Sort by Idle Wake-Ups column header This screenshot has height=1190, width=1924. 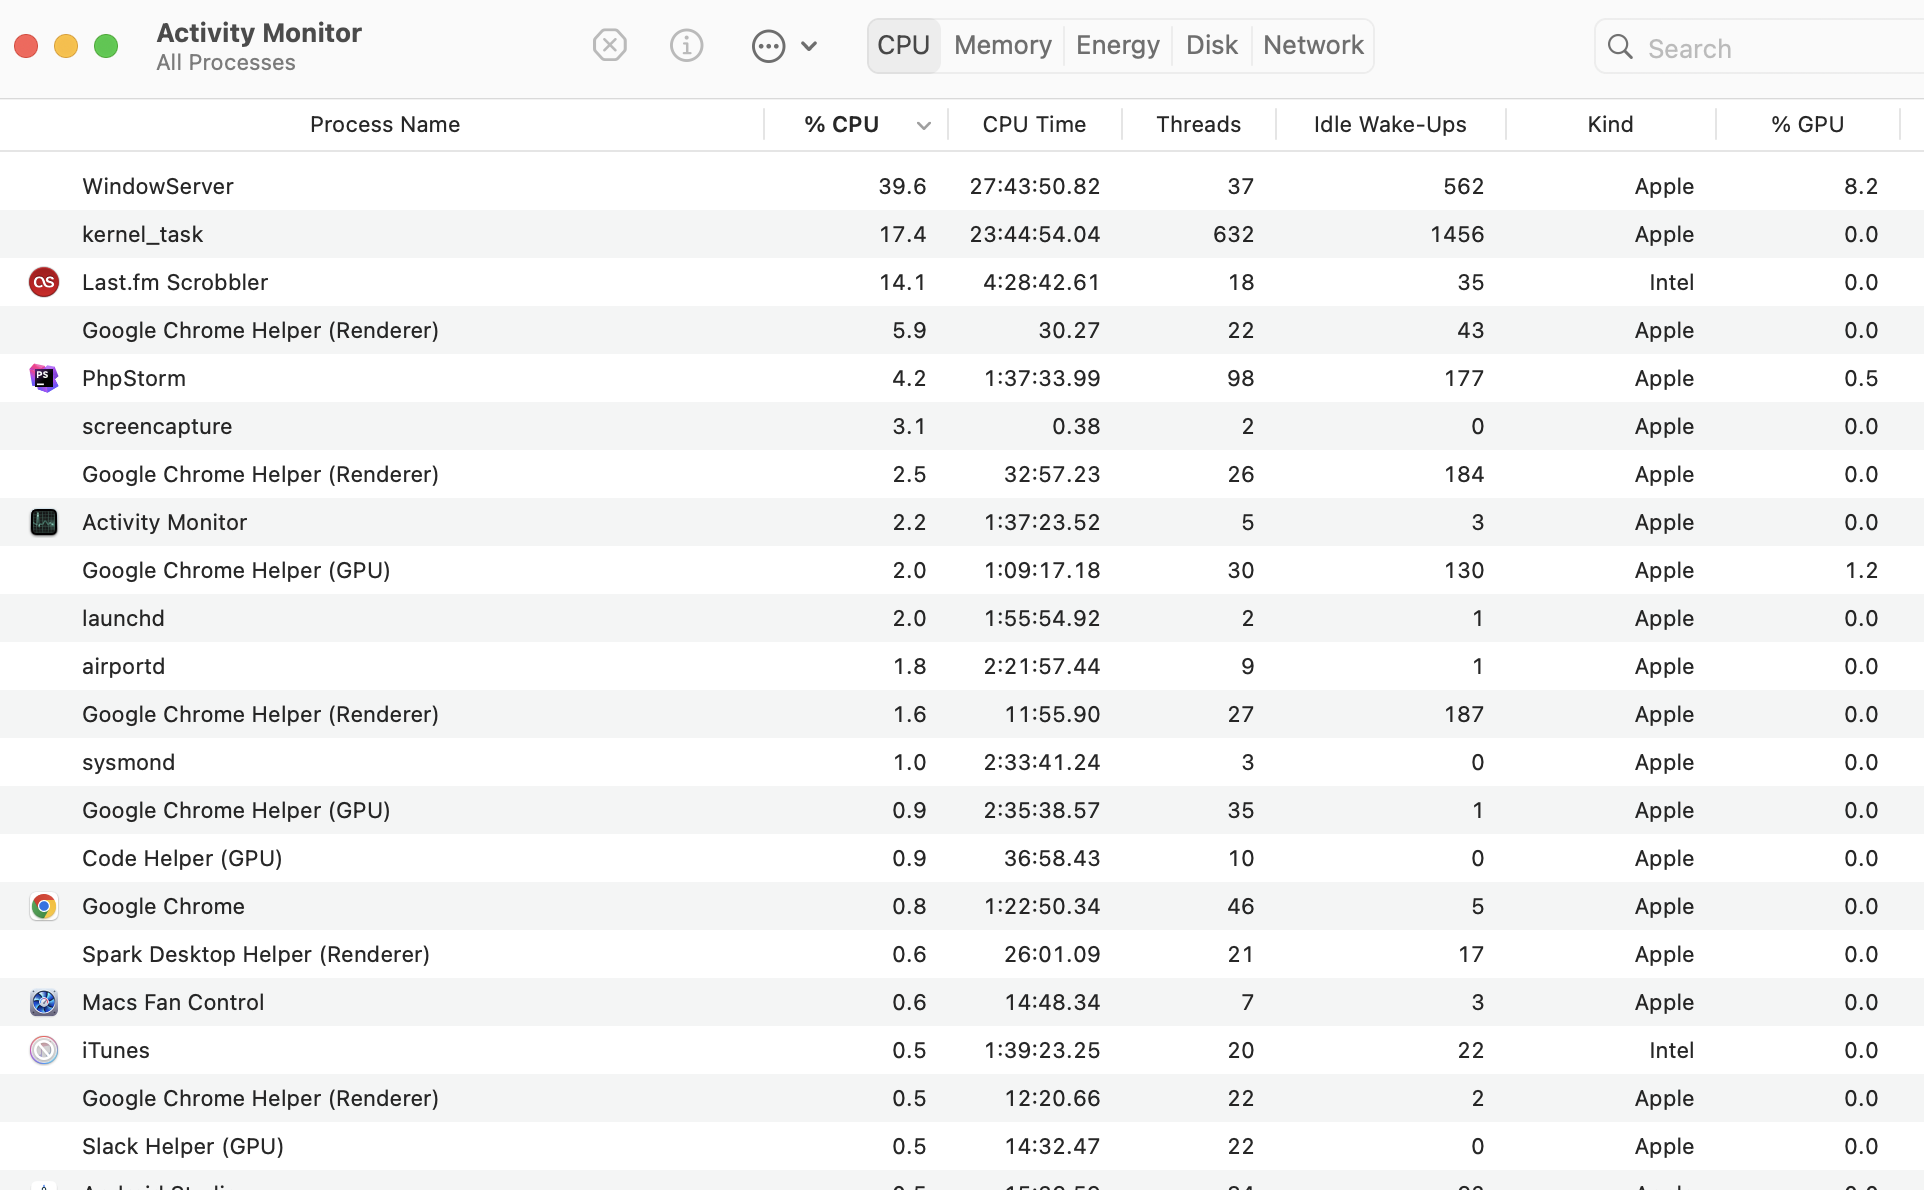tap(1390, 124)
